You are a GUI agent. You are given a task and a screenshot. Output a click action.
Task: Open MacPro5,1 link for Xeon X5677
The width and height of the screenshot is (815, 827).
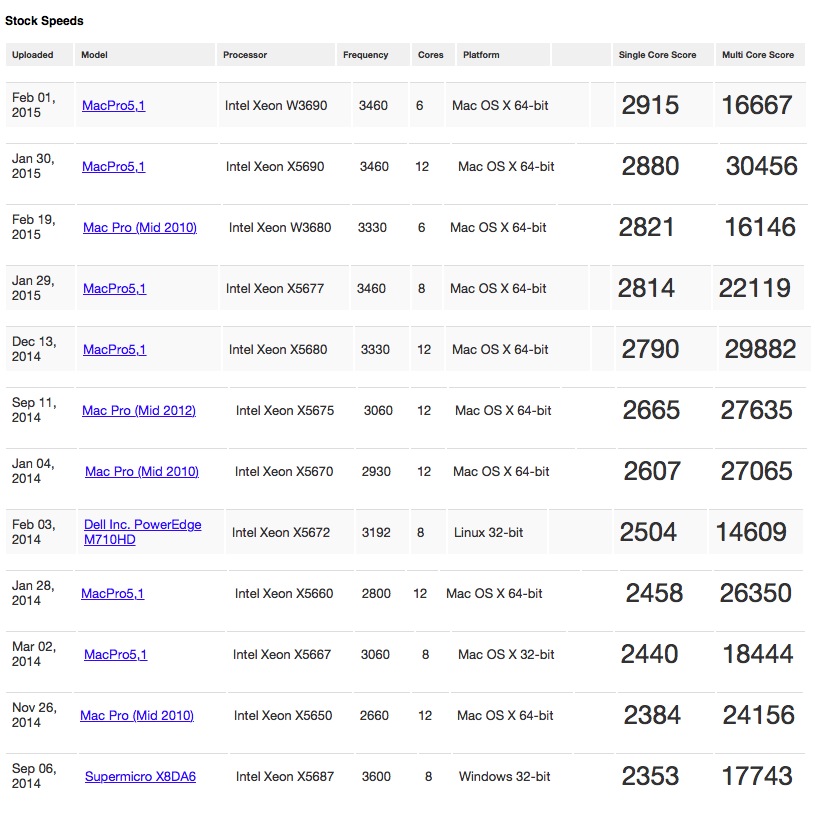pos(114,289)
